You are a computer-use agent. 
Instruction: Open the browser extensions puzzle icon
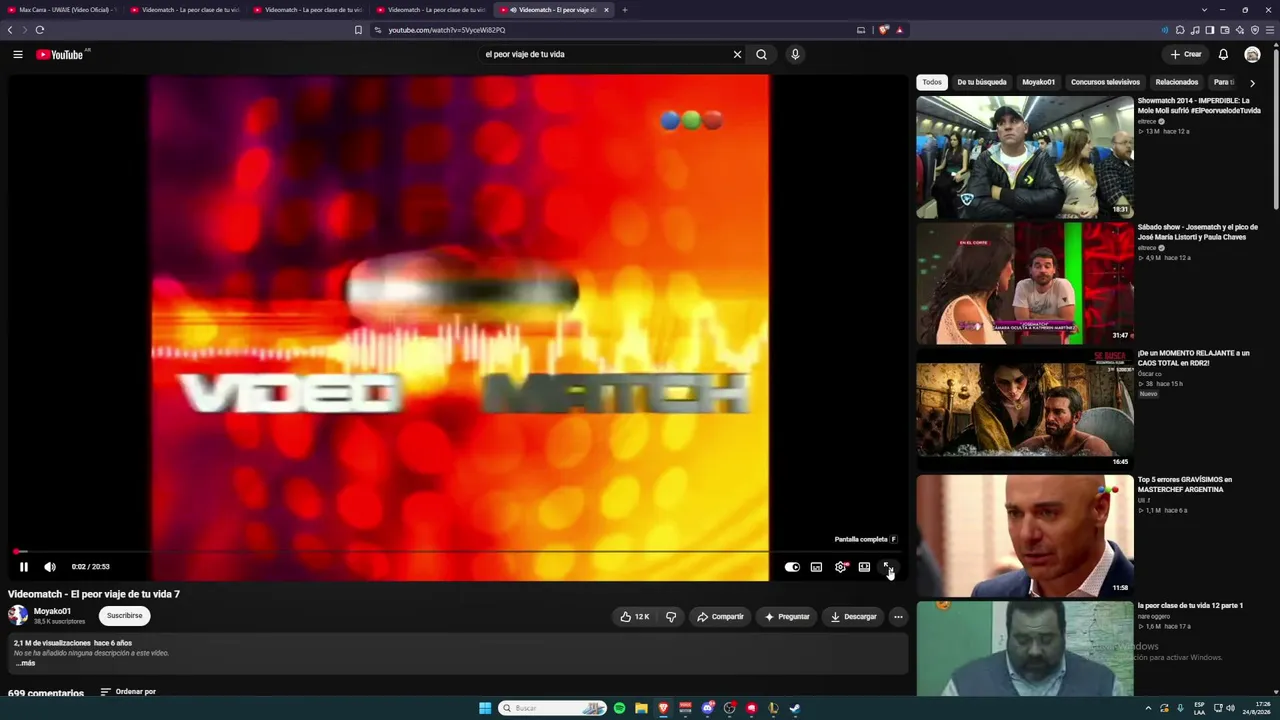pyautogui.click(x=1180, y=30)
